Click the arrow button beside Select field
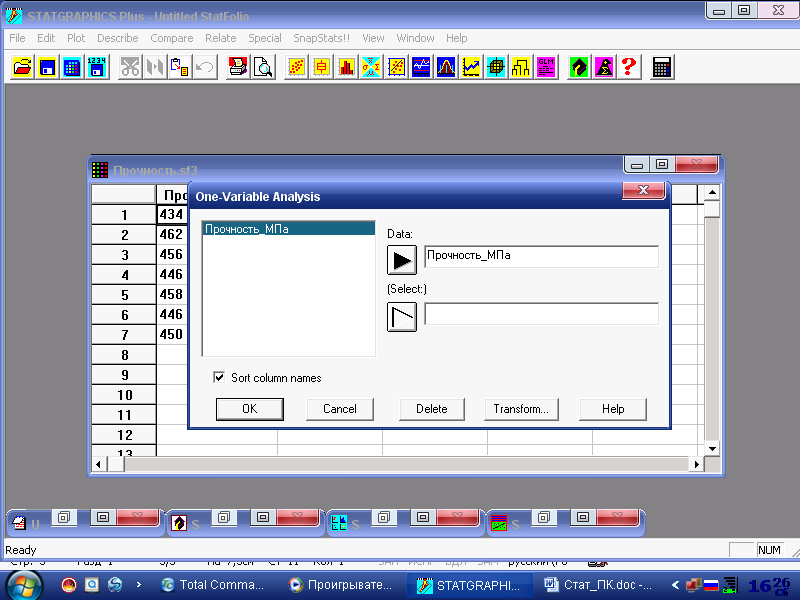800x600 pixels. pyautogui.click(x=402, y=317)
